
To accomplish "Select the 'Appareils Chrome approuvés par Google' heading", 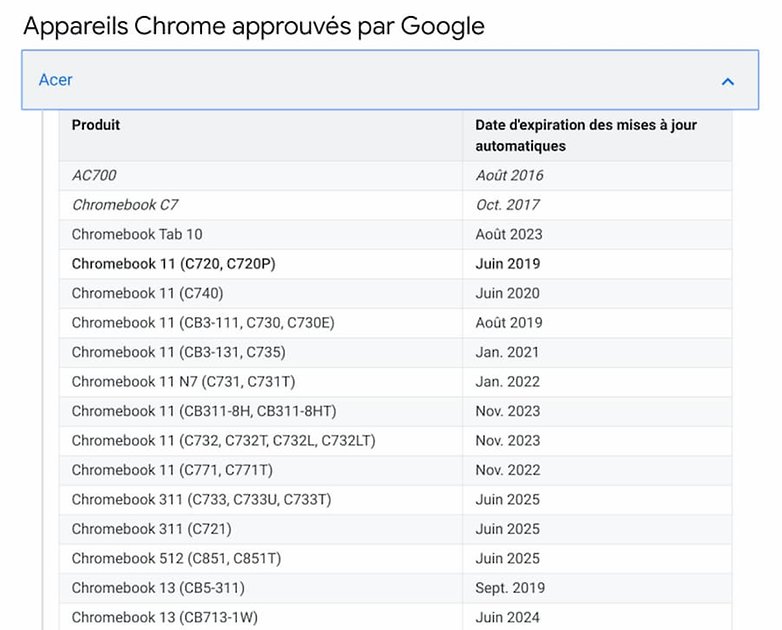I will [x=254, y=26].
